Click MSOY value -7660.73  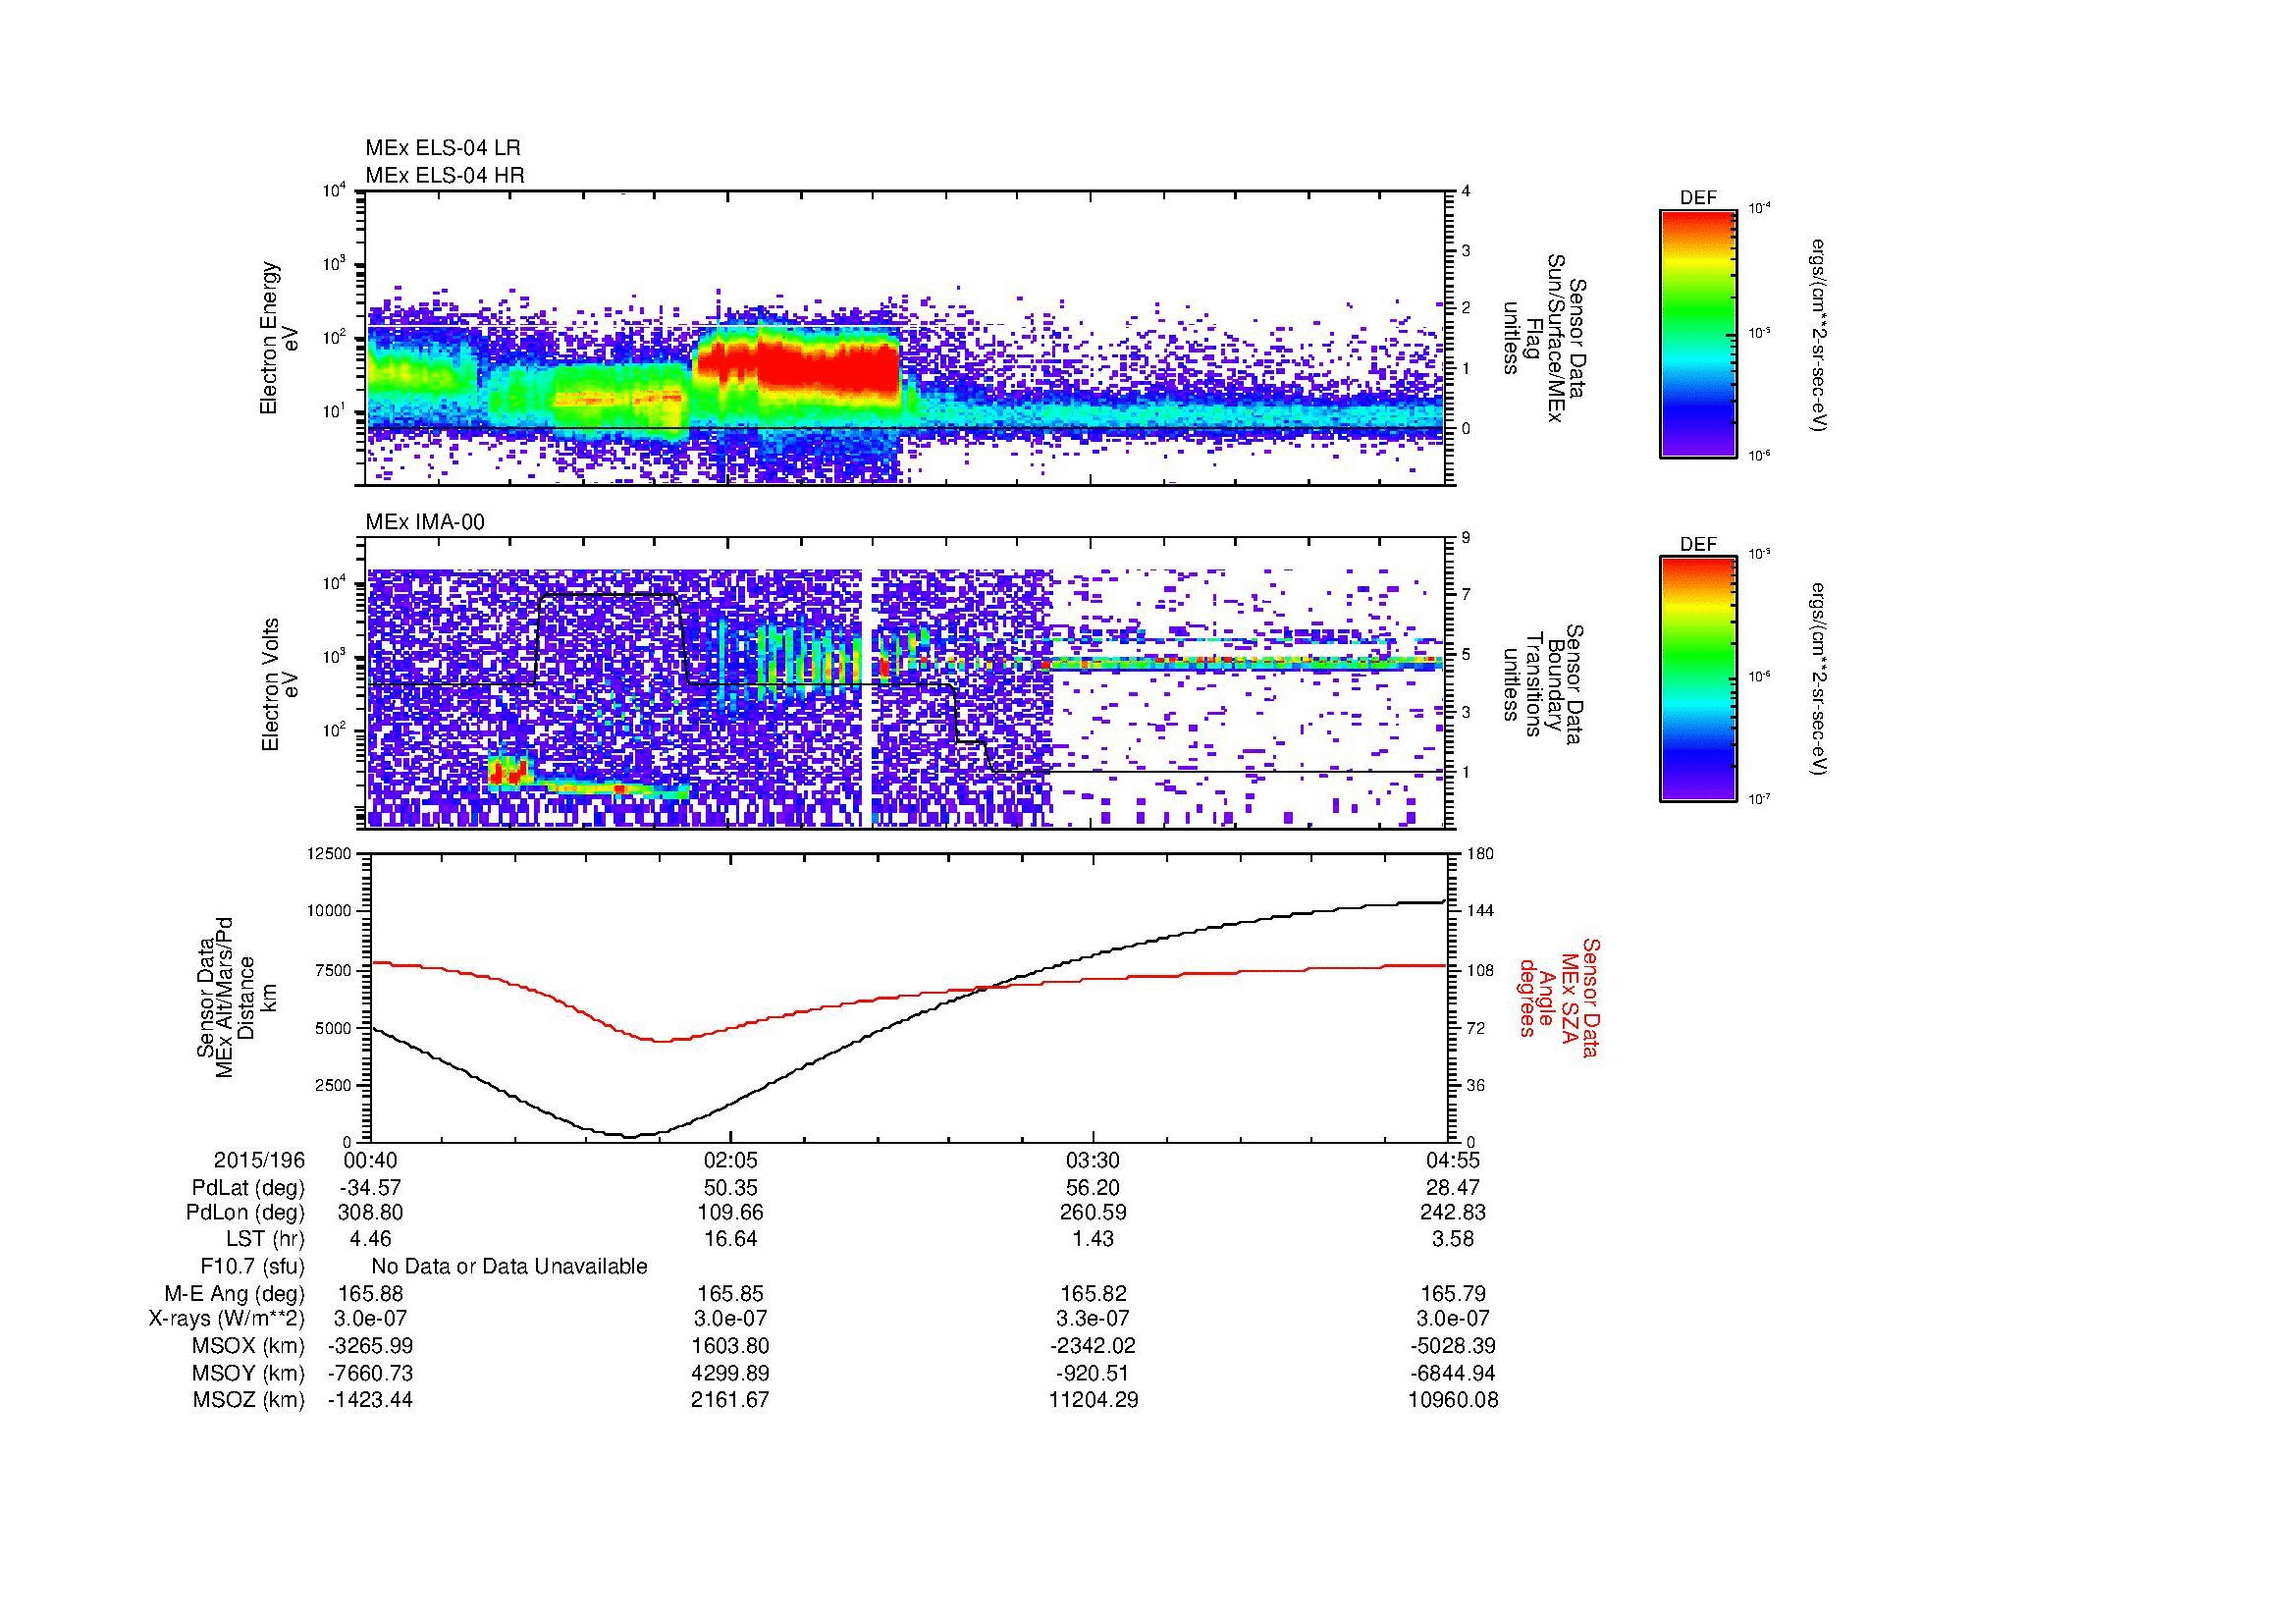point(370,1373)
